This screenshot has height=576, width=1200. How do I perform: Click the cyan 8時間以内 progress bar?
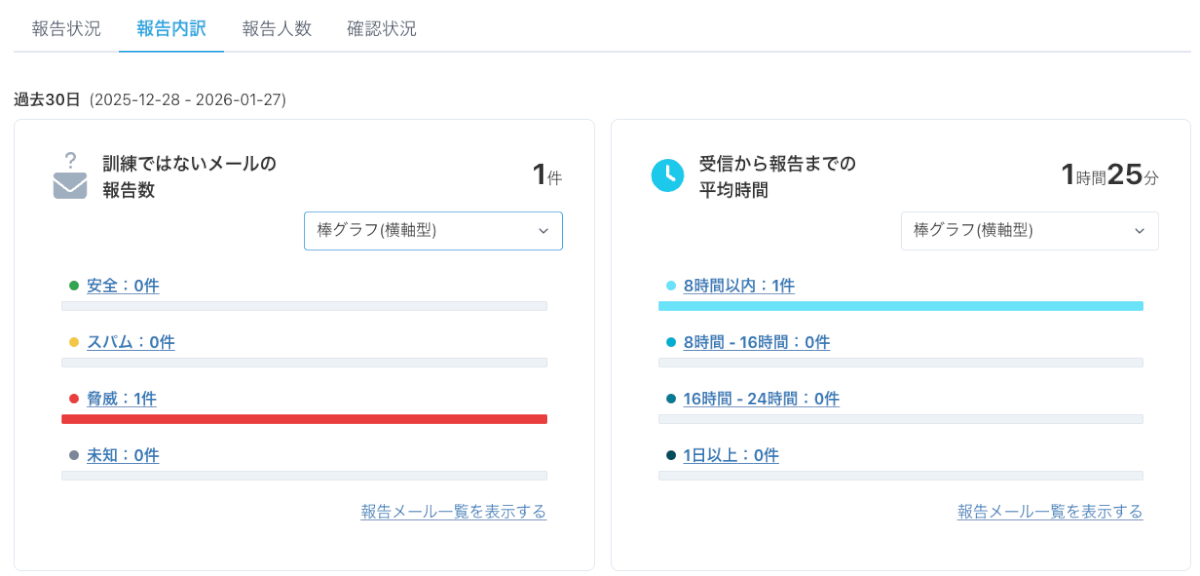pyautogui.click(x=900, y=306)
